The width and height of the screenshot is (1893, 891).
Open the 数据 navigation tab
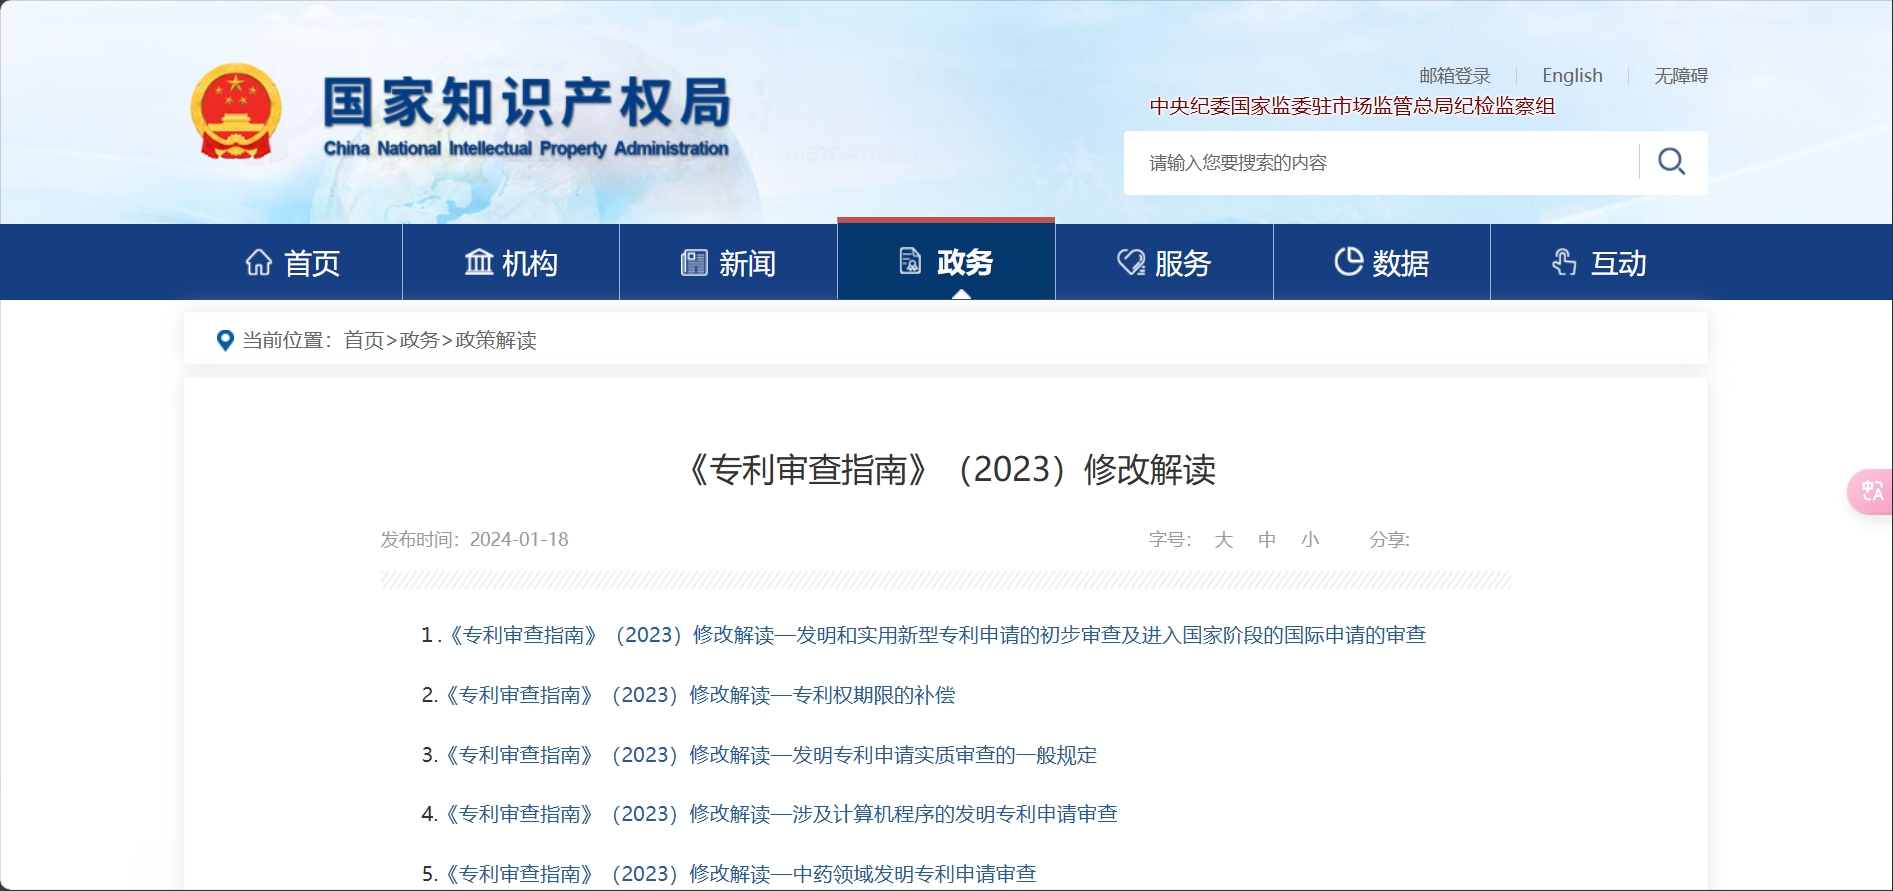tap(1382, 262)
